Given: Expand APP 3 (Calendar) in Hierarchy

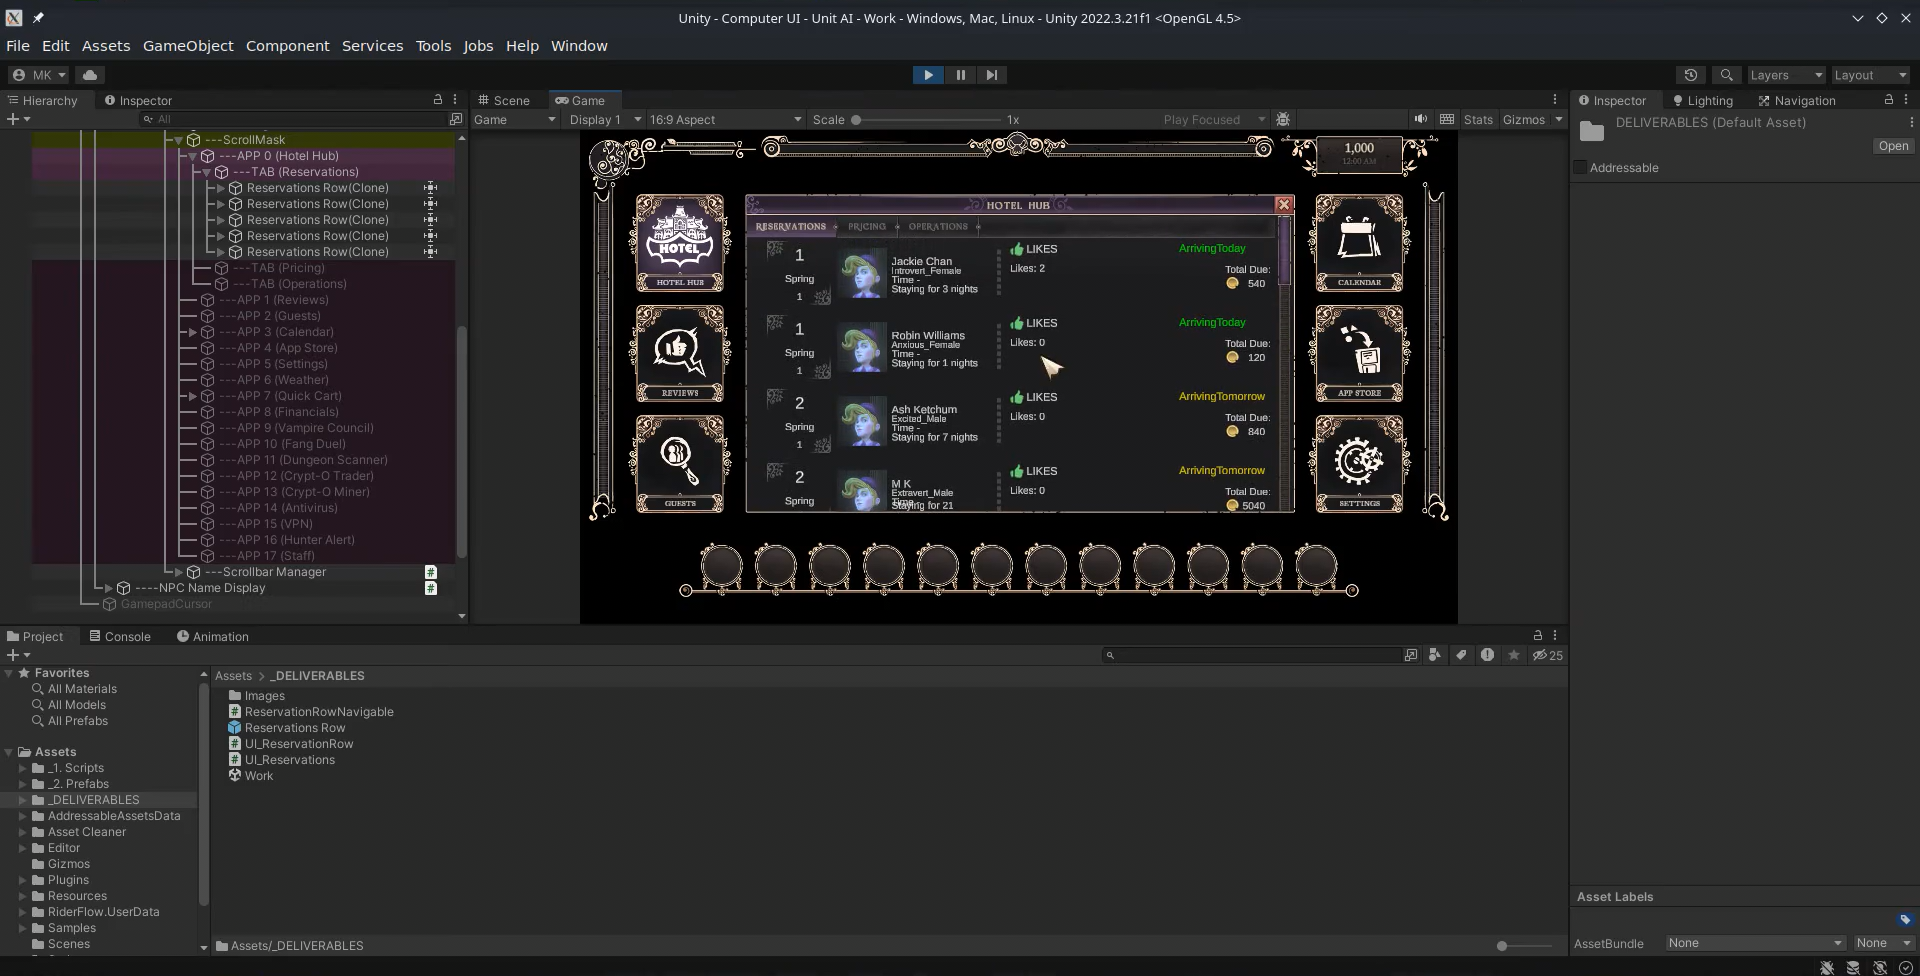Looking at the screenshot, I should [x=193, y=332].
